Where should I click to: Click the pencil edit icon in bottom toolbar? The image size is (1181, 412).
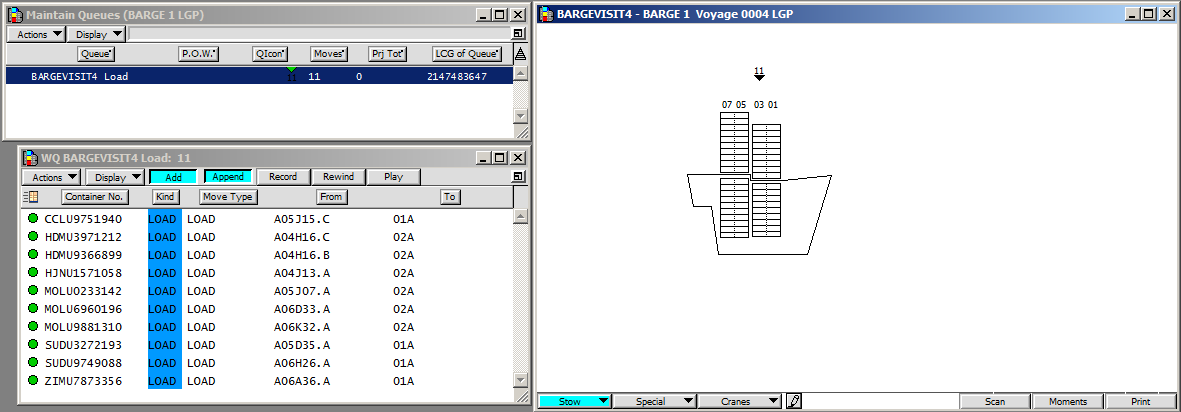click(x=794, y=401)
